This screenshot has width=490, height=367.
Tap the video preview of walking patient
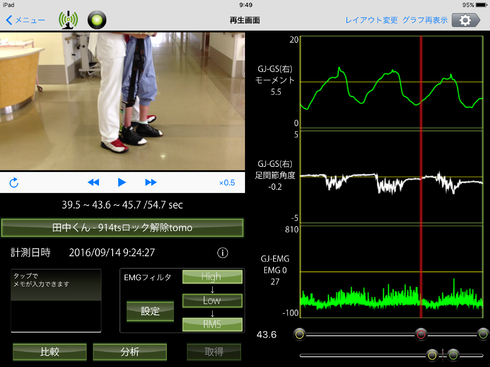tap(122, 101)
